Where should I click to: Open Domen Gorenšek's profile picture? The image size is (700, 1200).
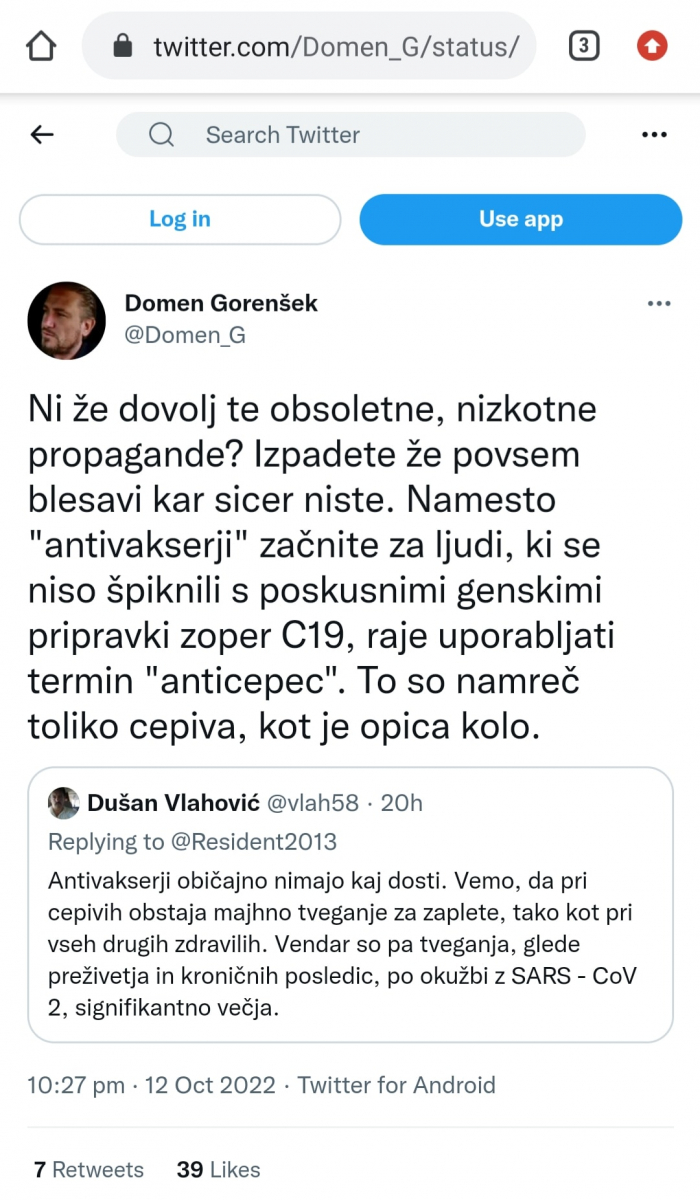[66, 320]
